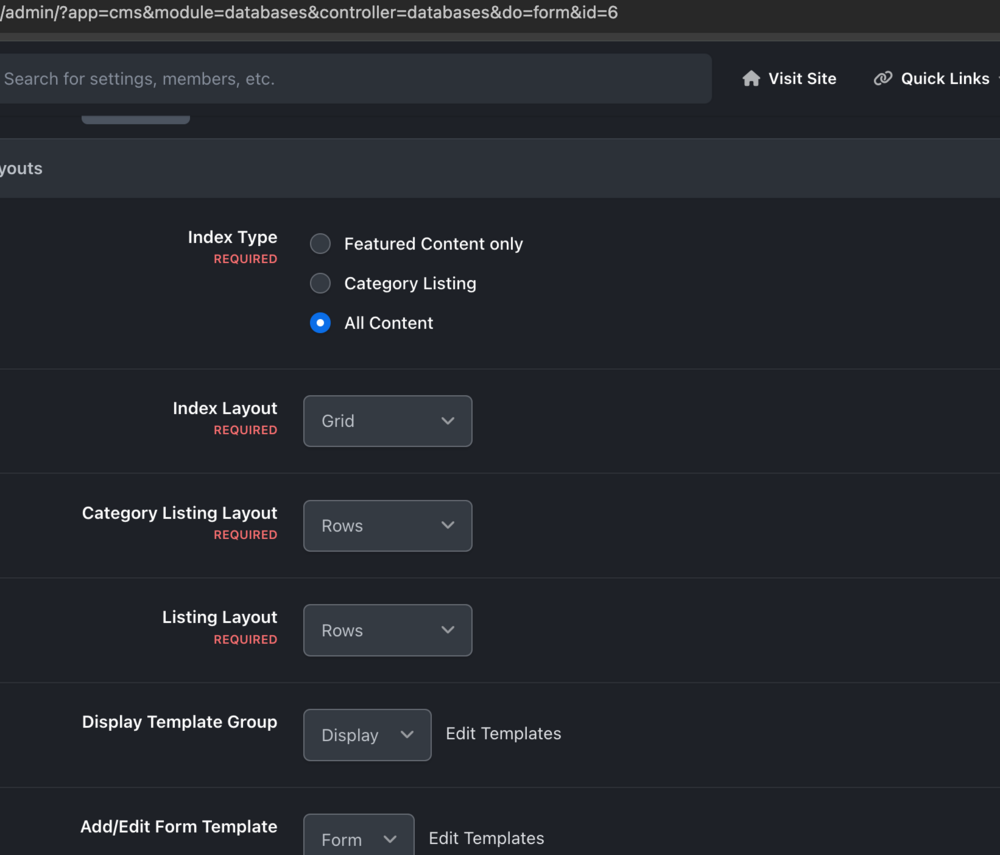Click Edit Templates beside Form dropdown
This screenshot has height=855, width=1000.
pos(486,838)
